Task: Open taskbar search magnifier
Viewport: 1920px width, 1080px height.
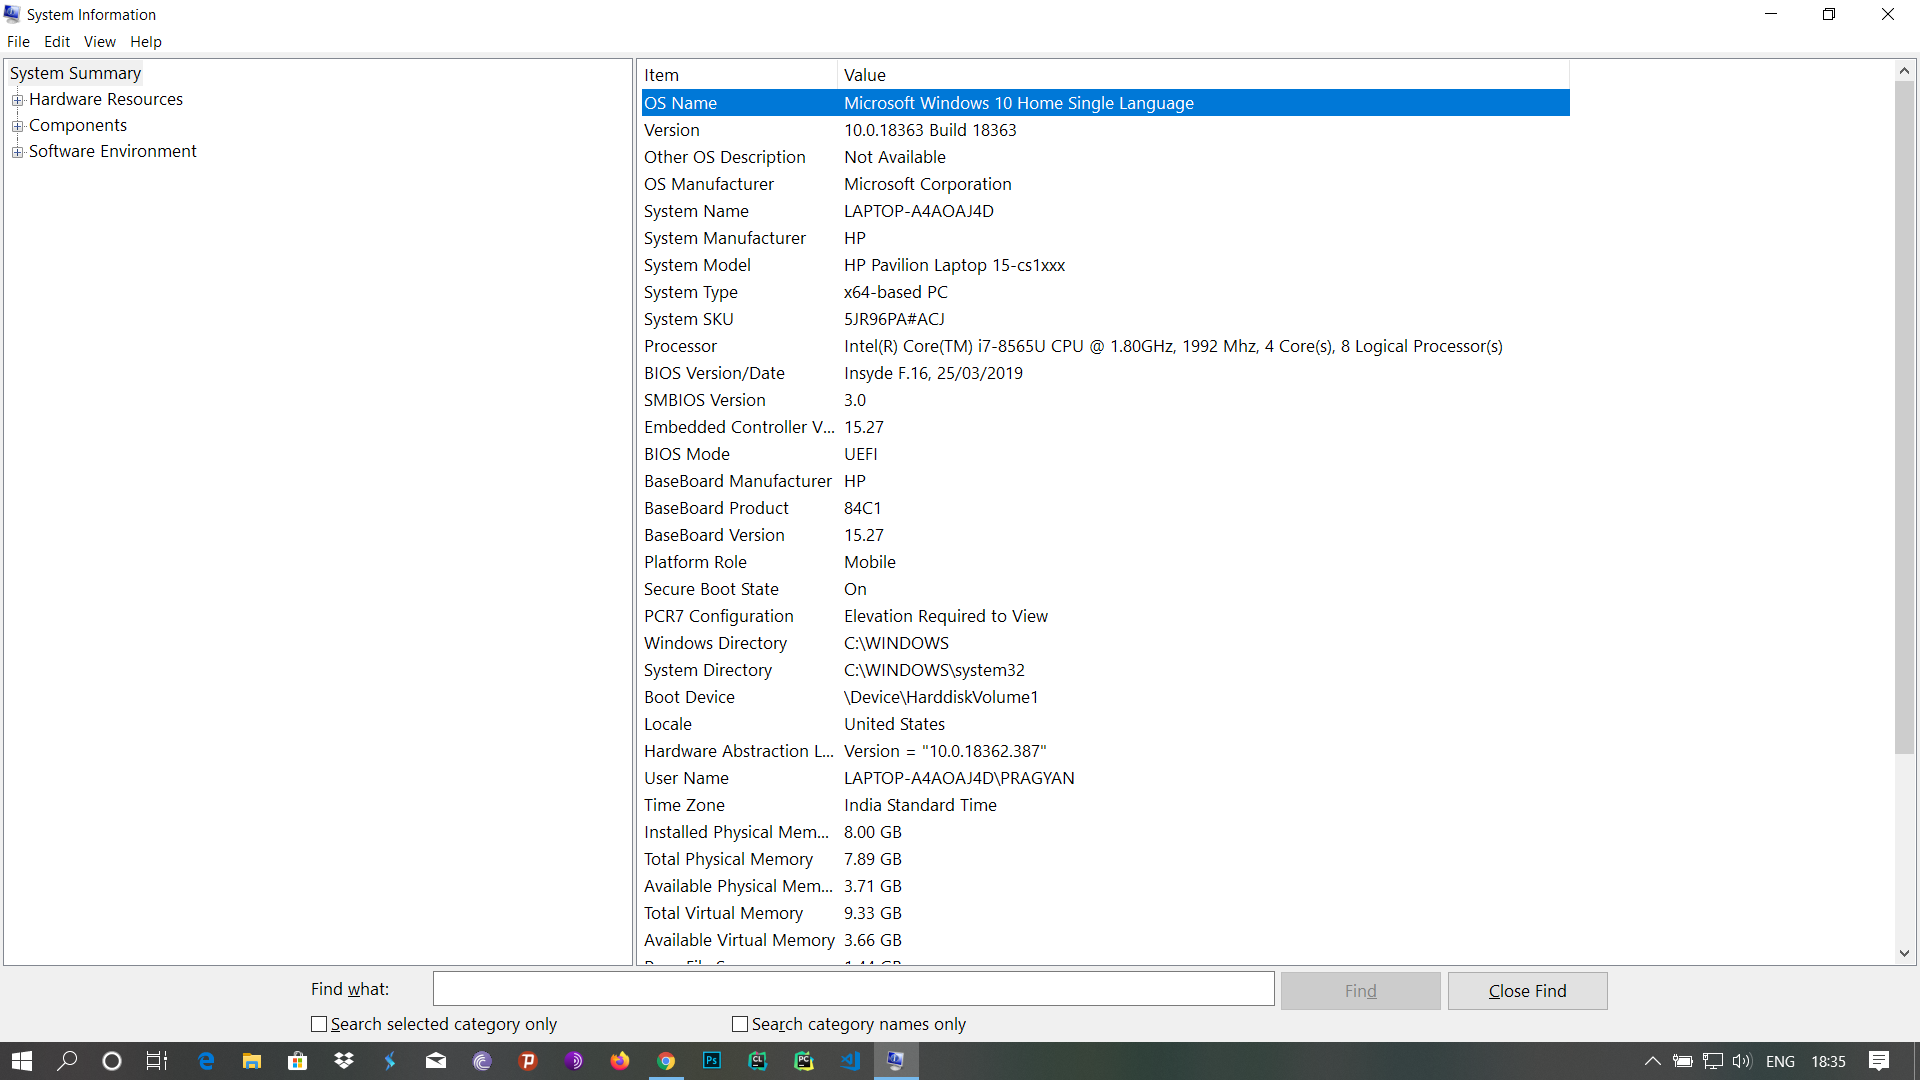Action: [x=67, y=1061]
